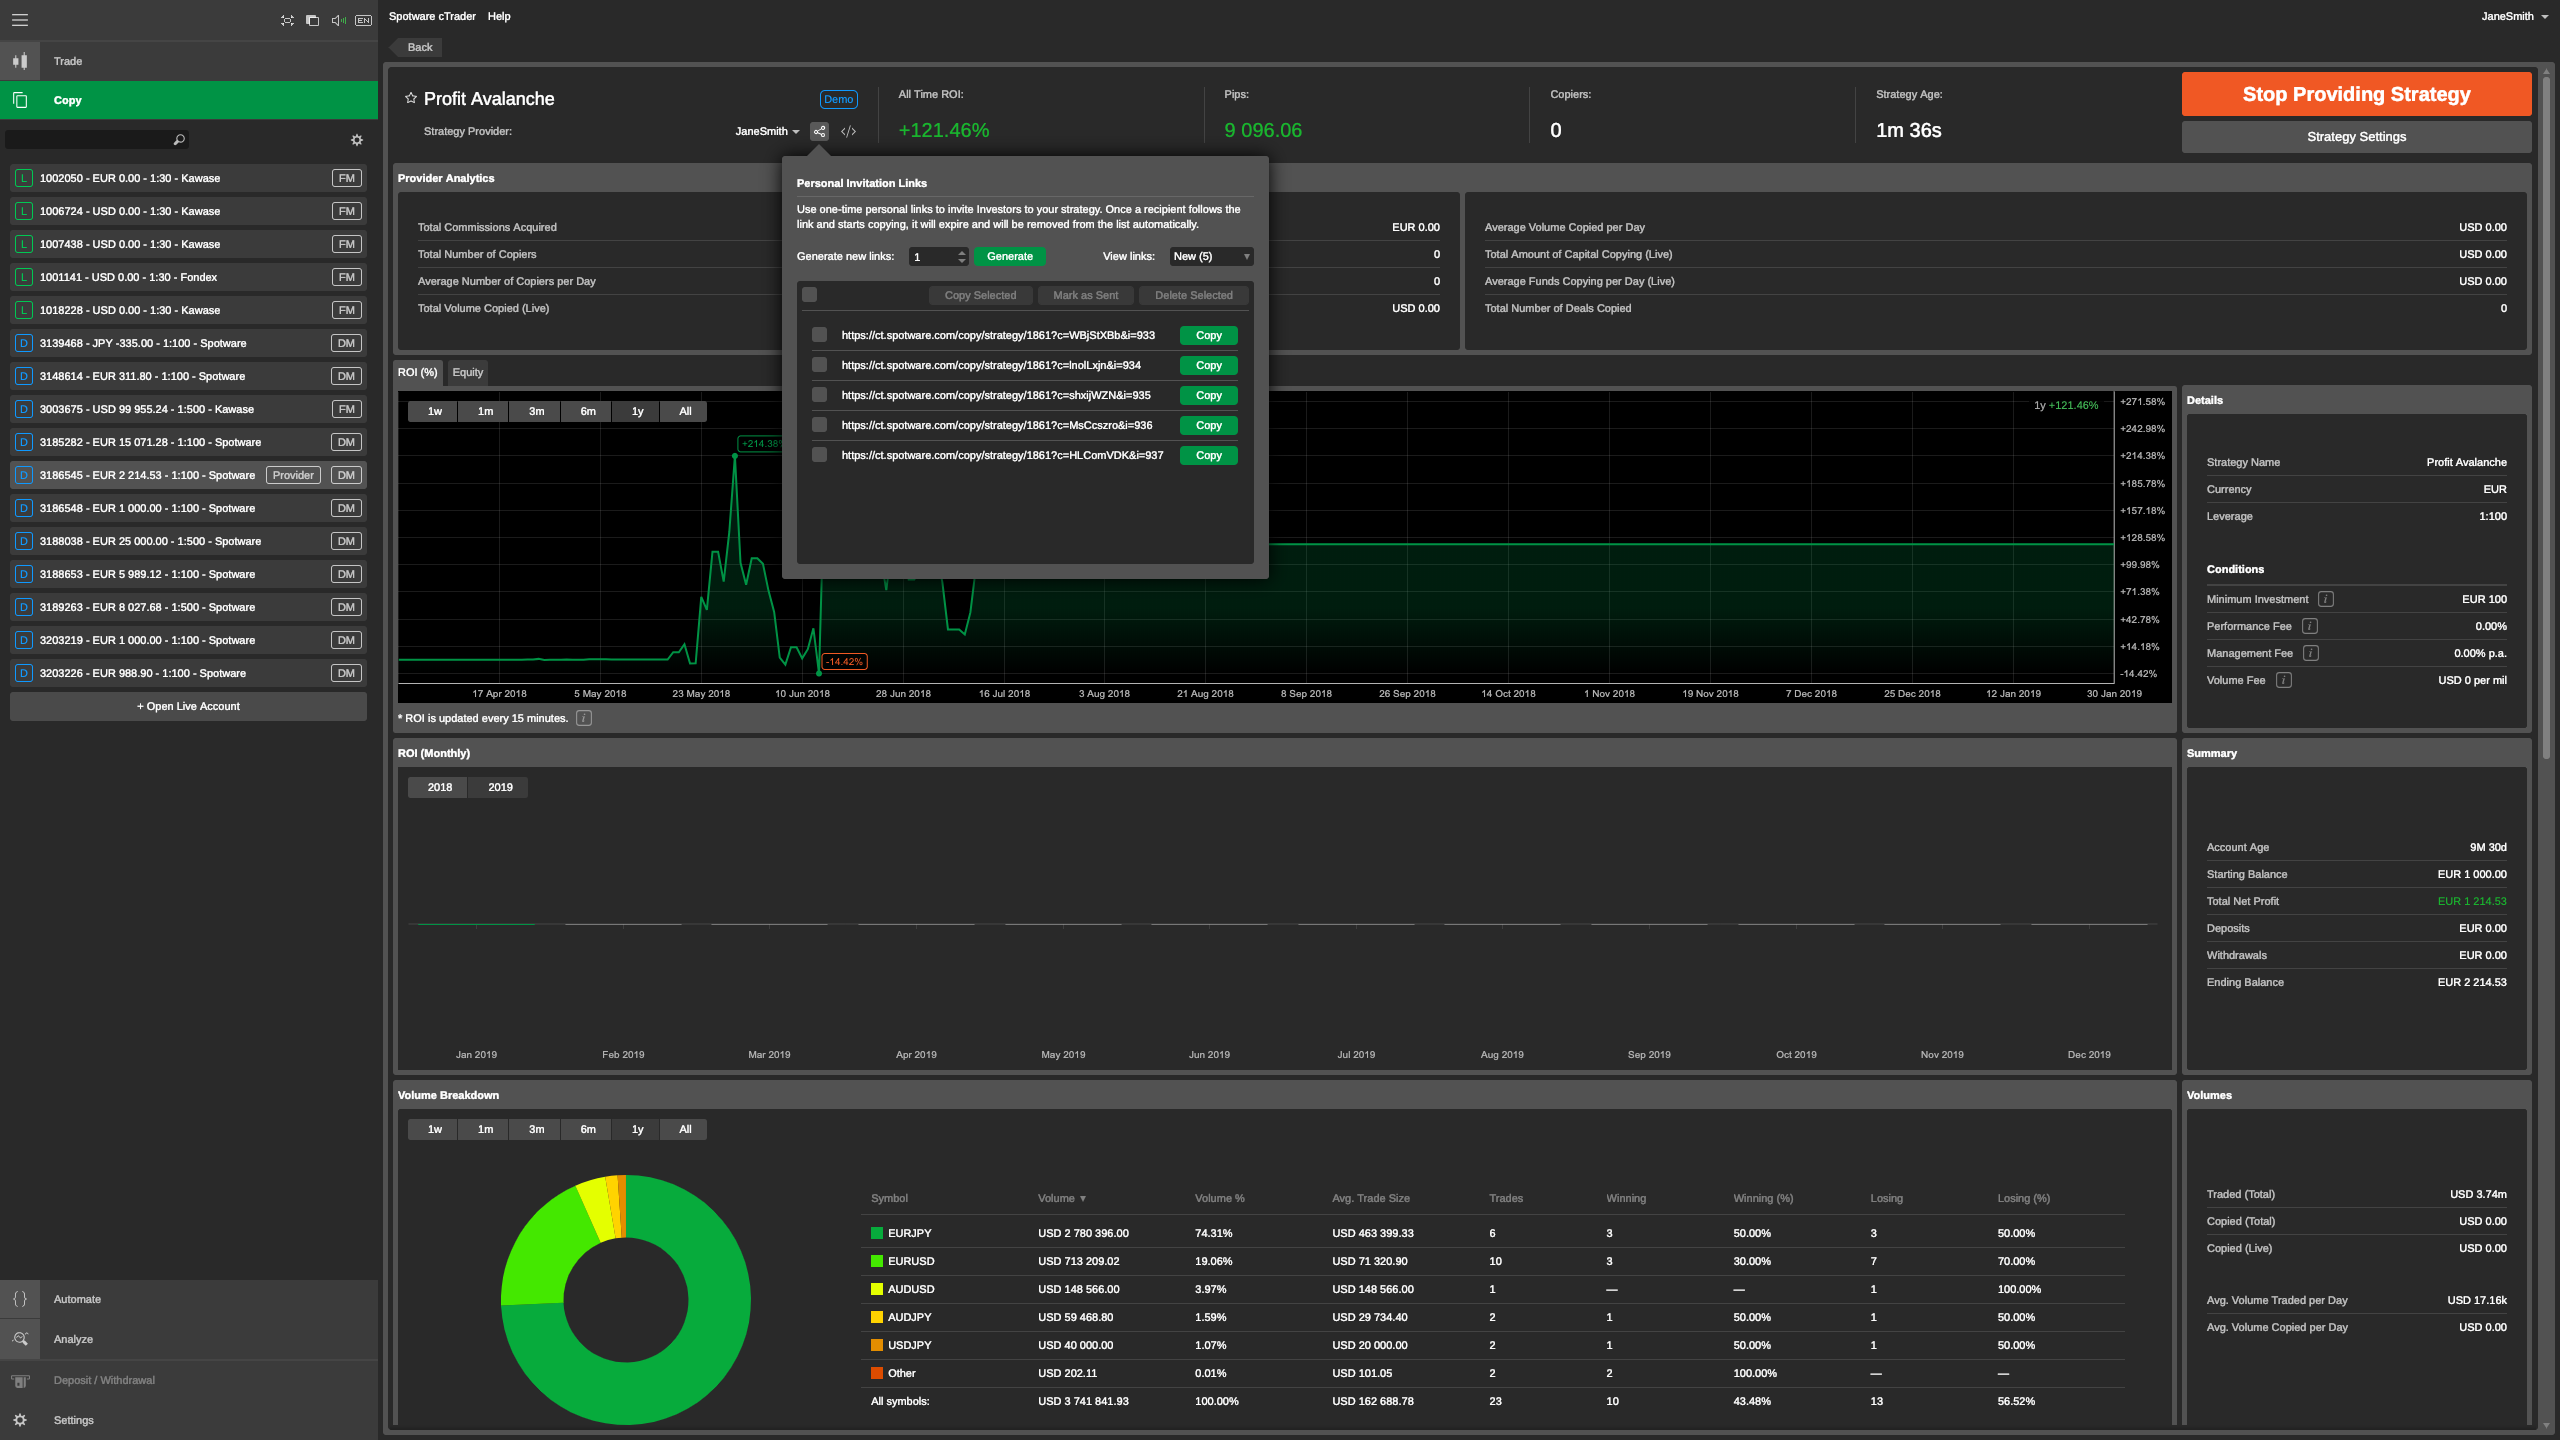Click Stop Providing Strategy button
Viewport: 2560px width, 1440px height.
click(x=2356, y=94)
